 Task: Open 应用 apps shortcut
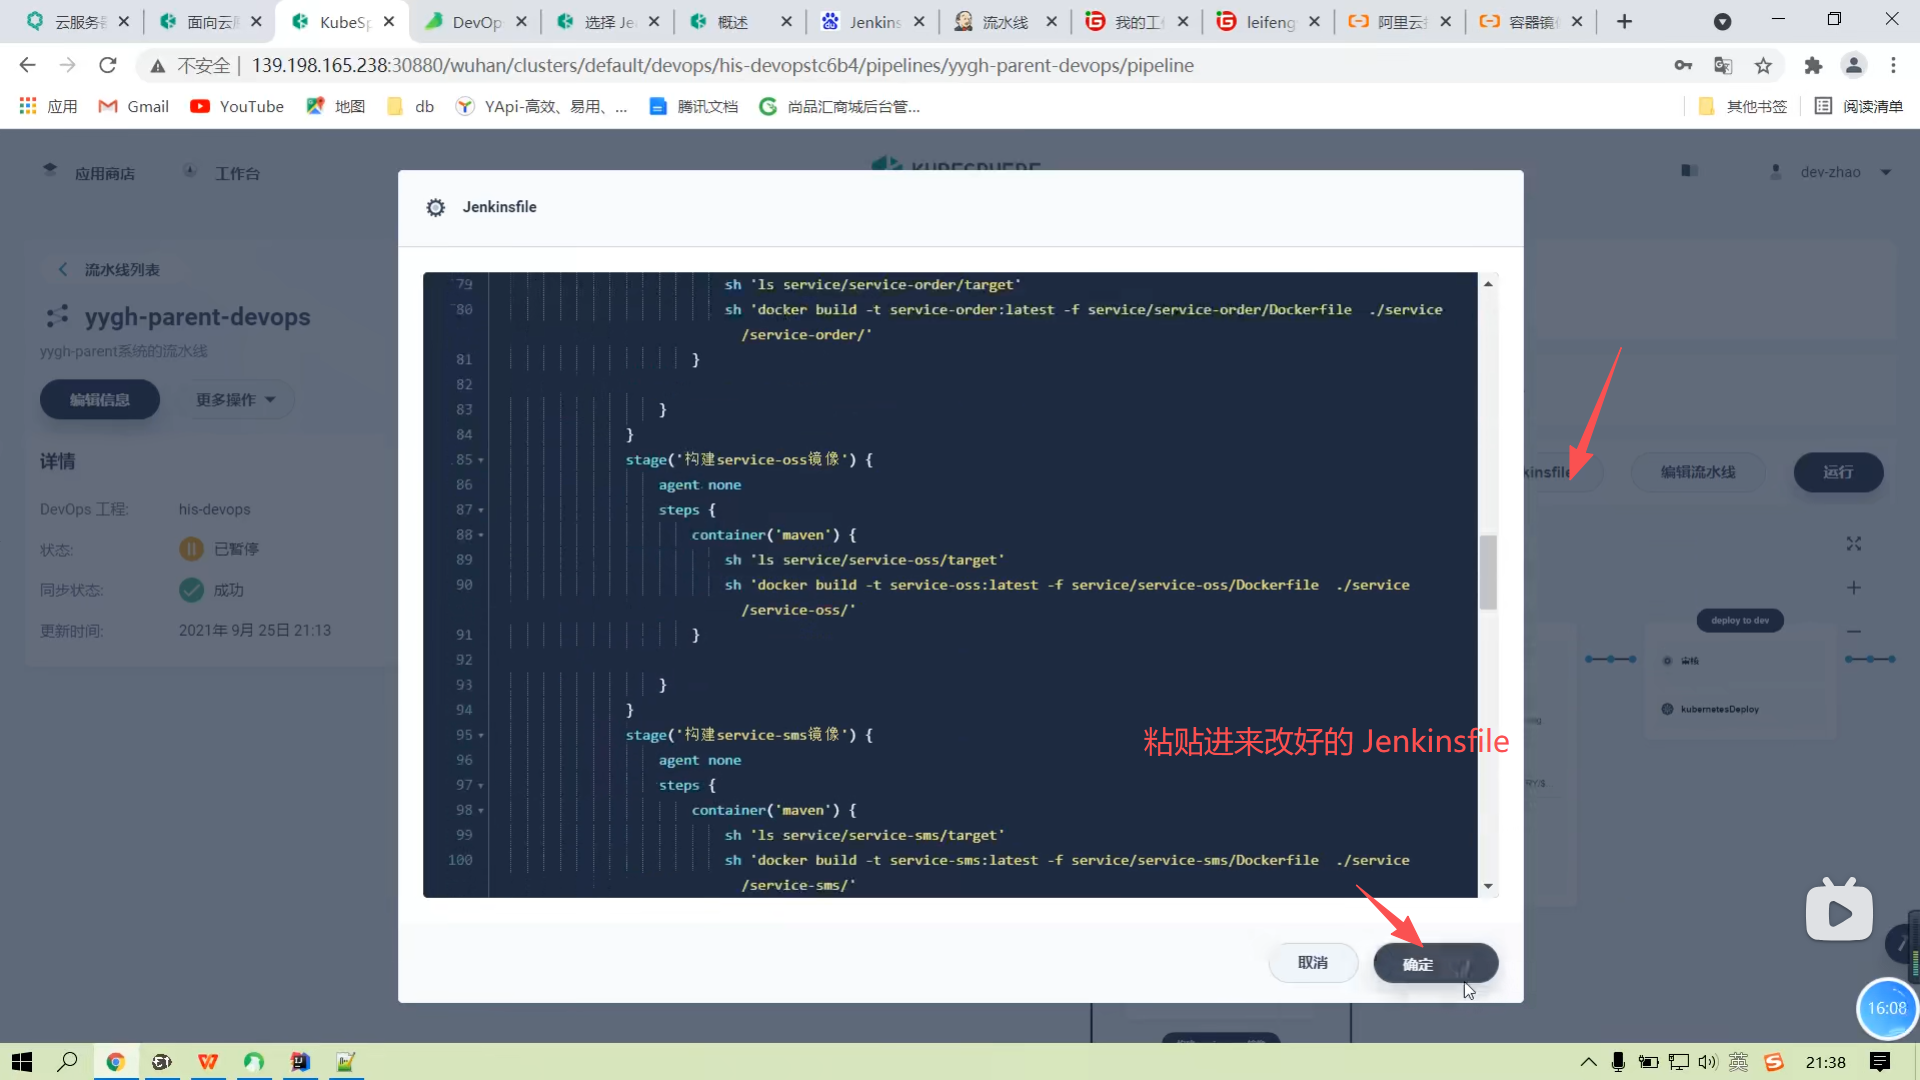point(48,106)
